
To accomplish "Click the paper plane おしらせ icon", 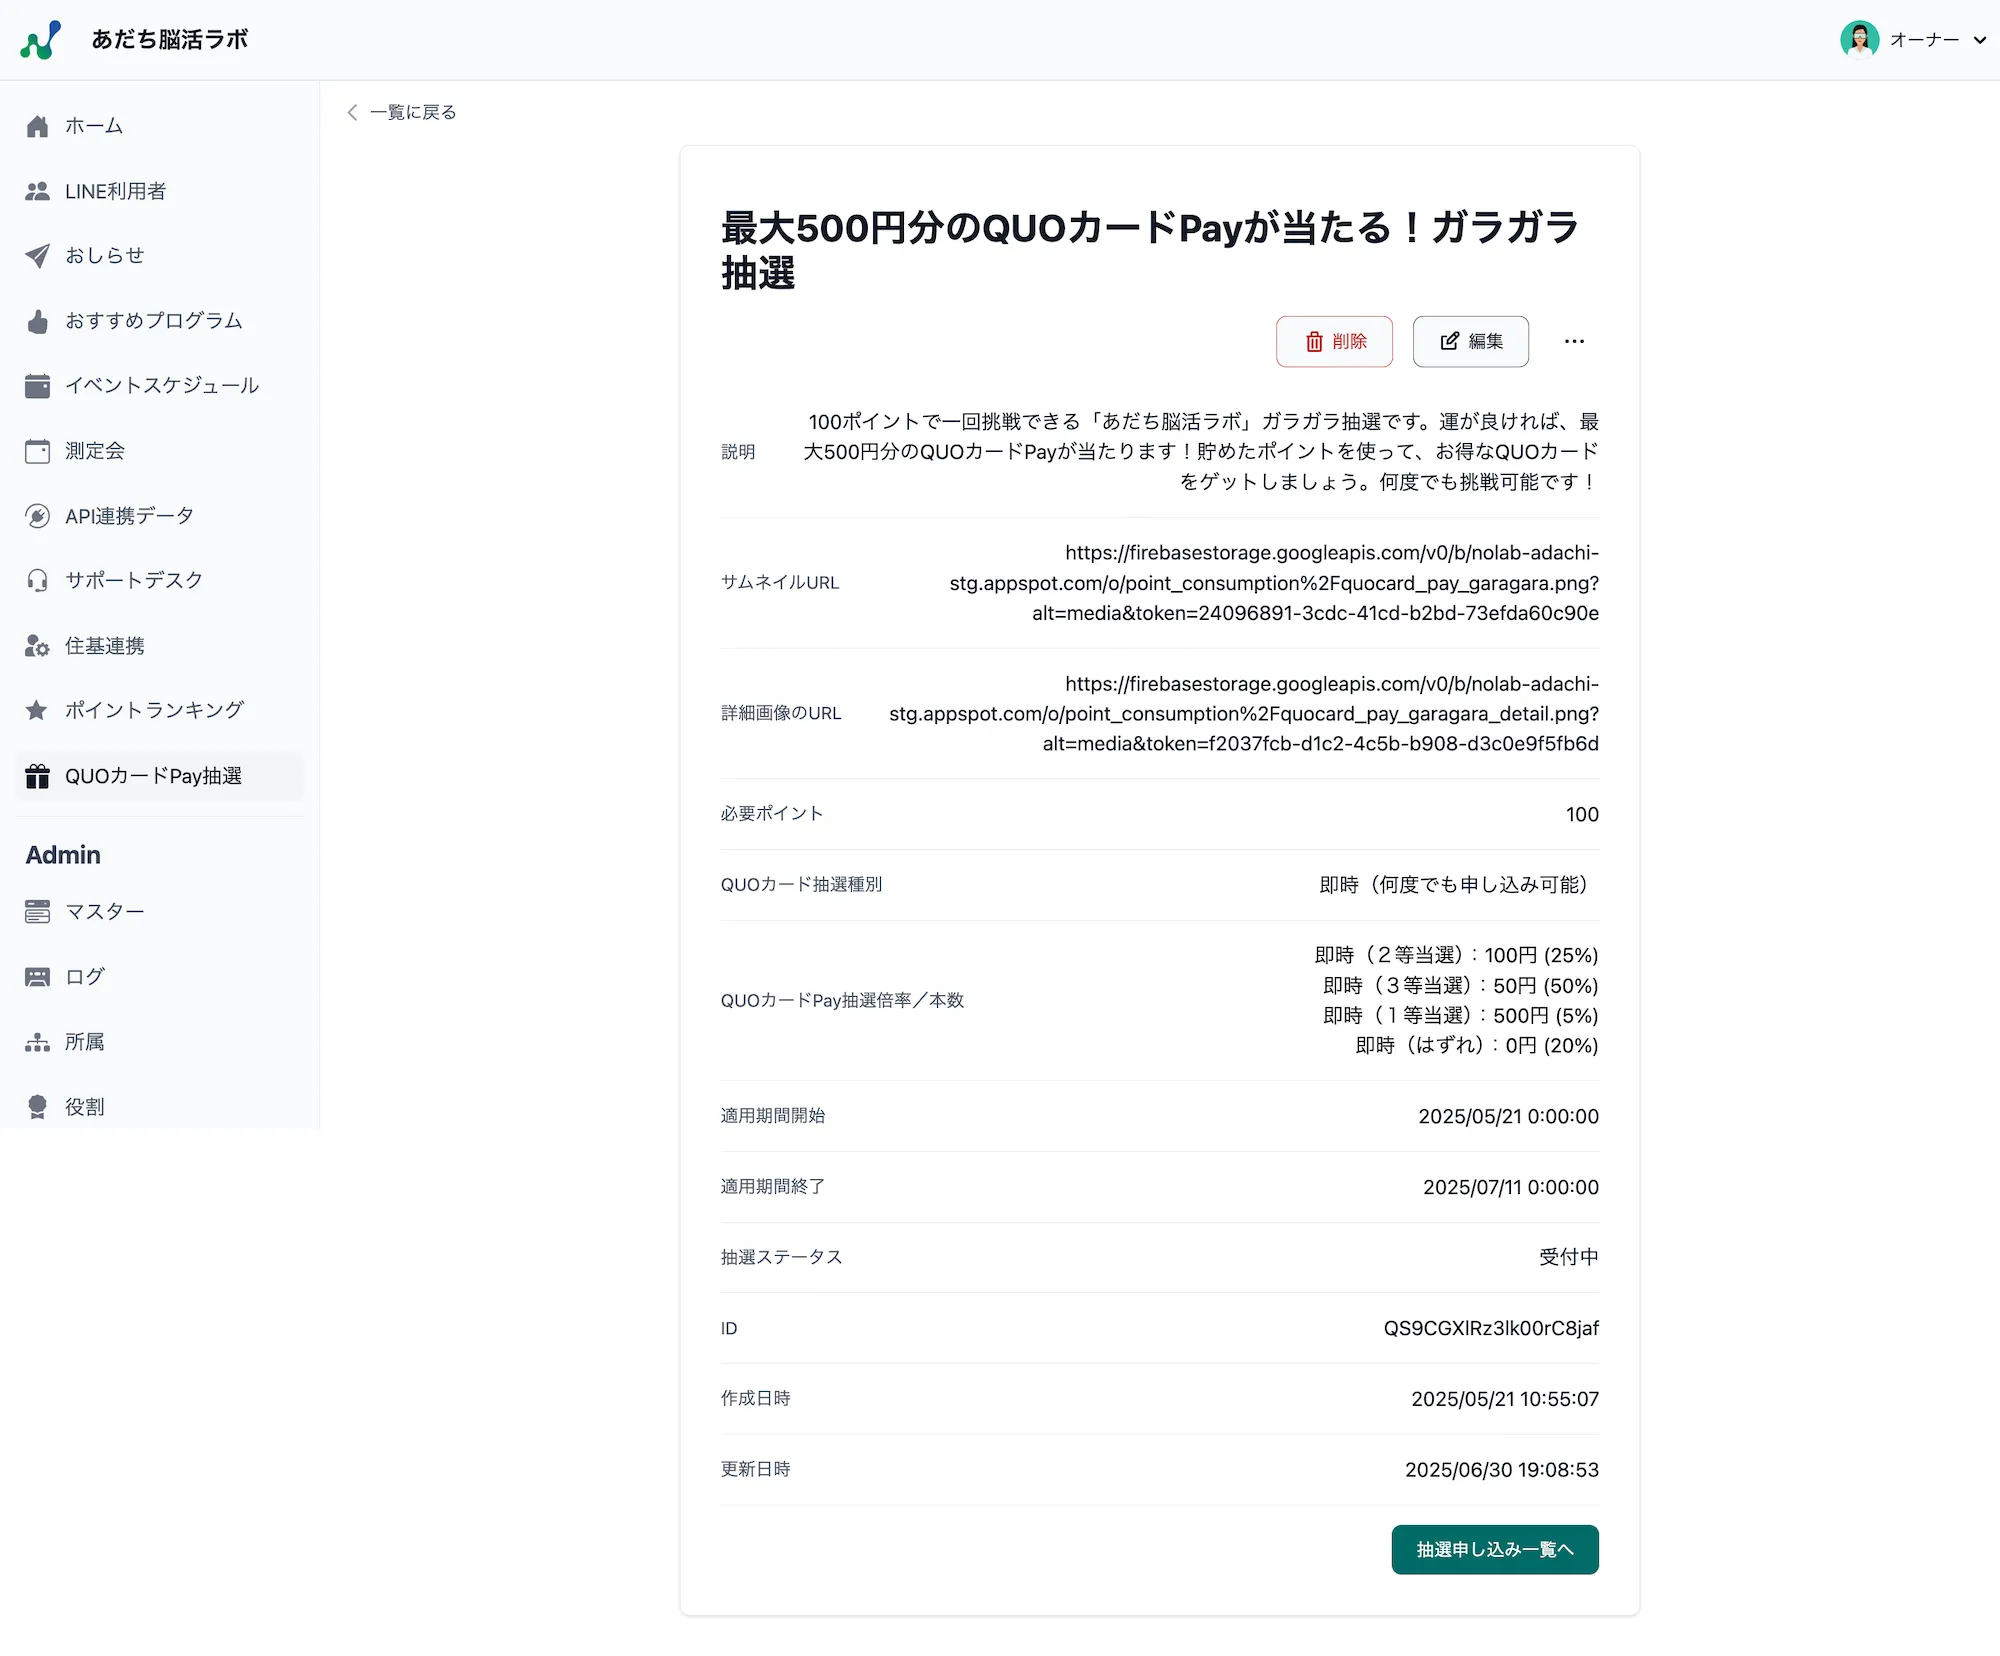I will [37, 256].
